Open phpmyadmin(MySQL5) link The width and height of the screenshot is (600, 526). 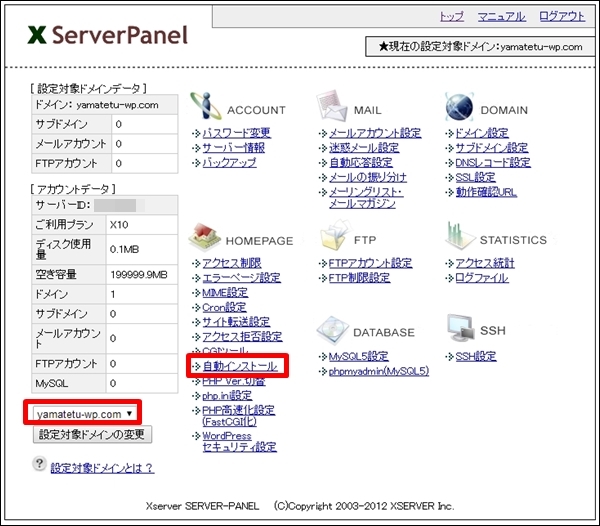click(379, 371)
